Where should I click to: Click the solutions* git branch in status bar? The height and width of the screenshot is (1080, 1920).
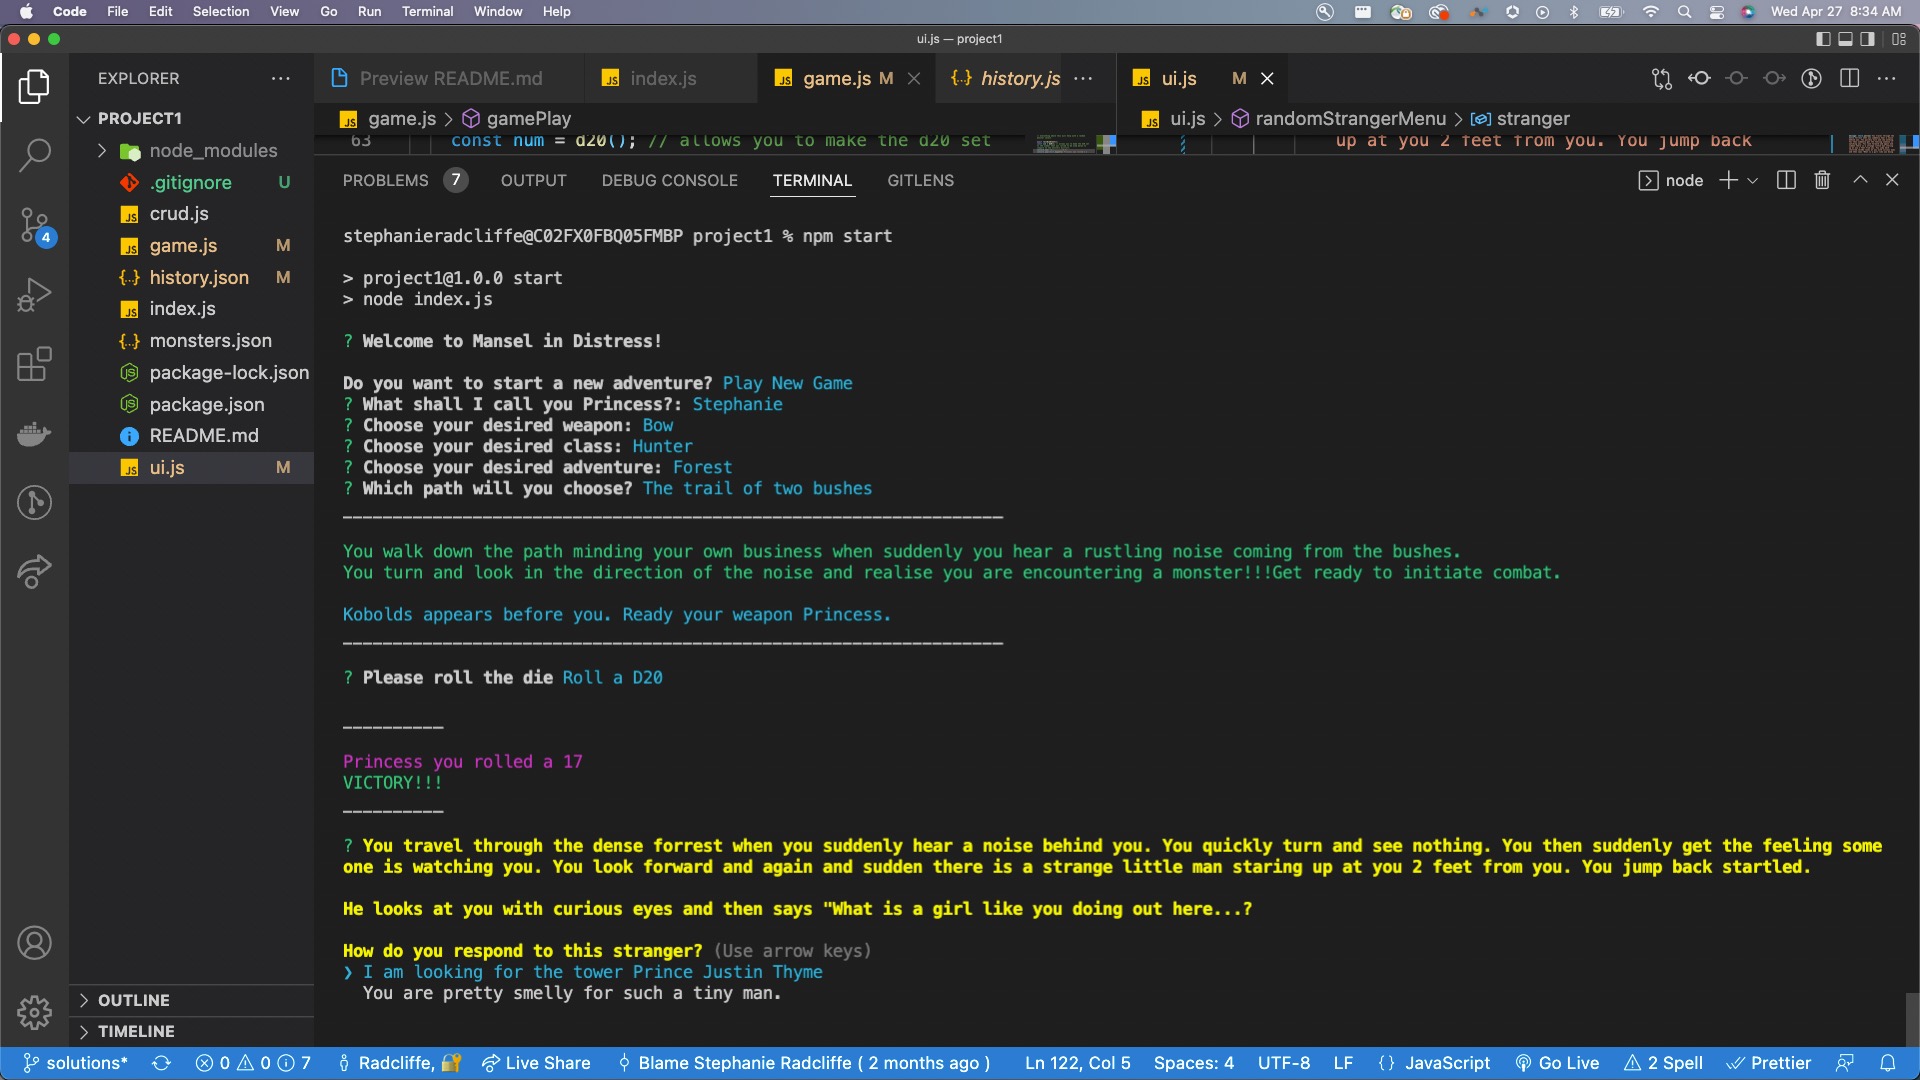76,1063
